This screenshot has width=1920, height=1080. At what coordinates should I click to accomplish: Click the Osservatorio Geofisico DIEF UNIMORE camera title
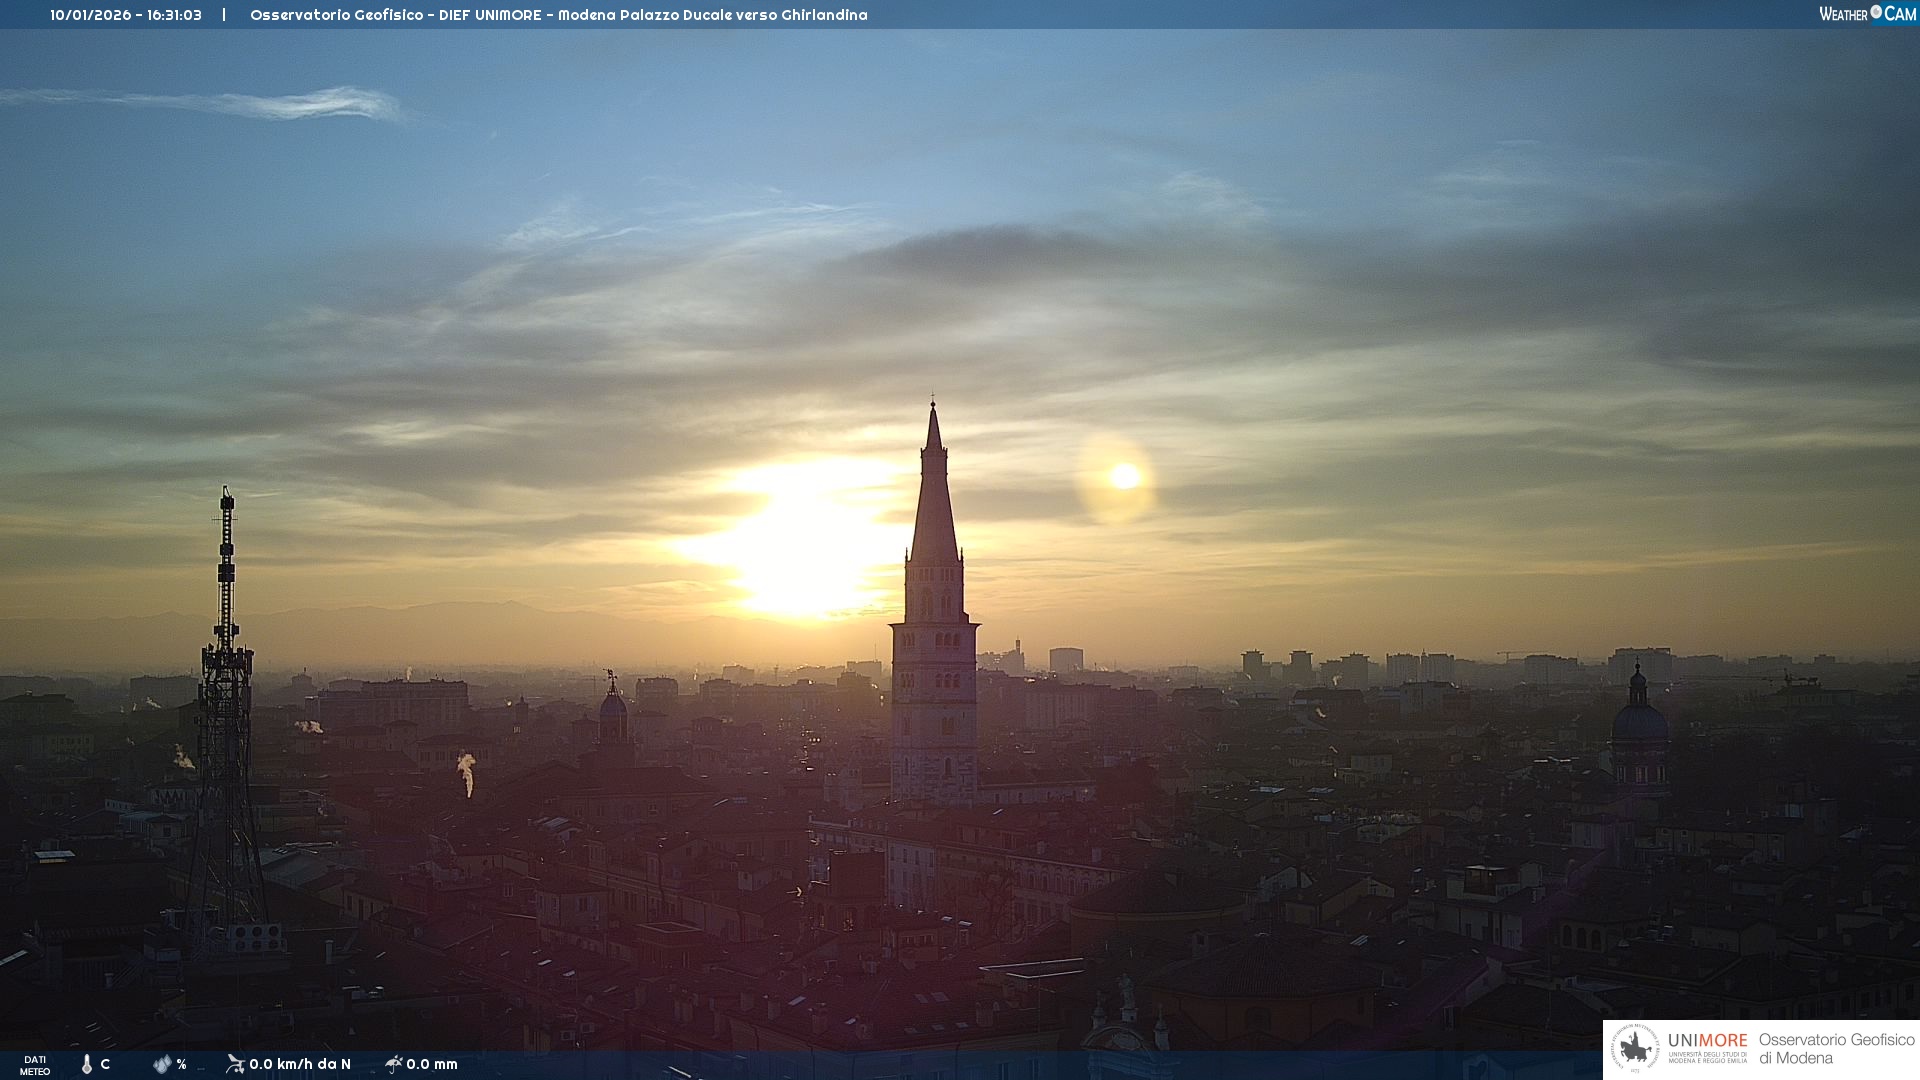pos(558,15)
